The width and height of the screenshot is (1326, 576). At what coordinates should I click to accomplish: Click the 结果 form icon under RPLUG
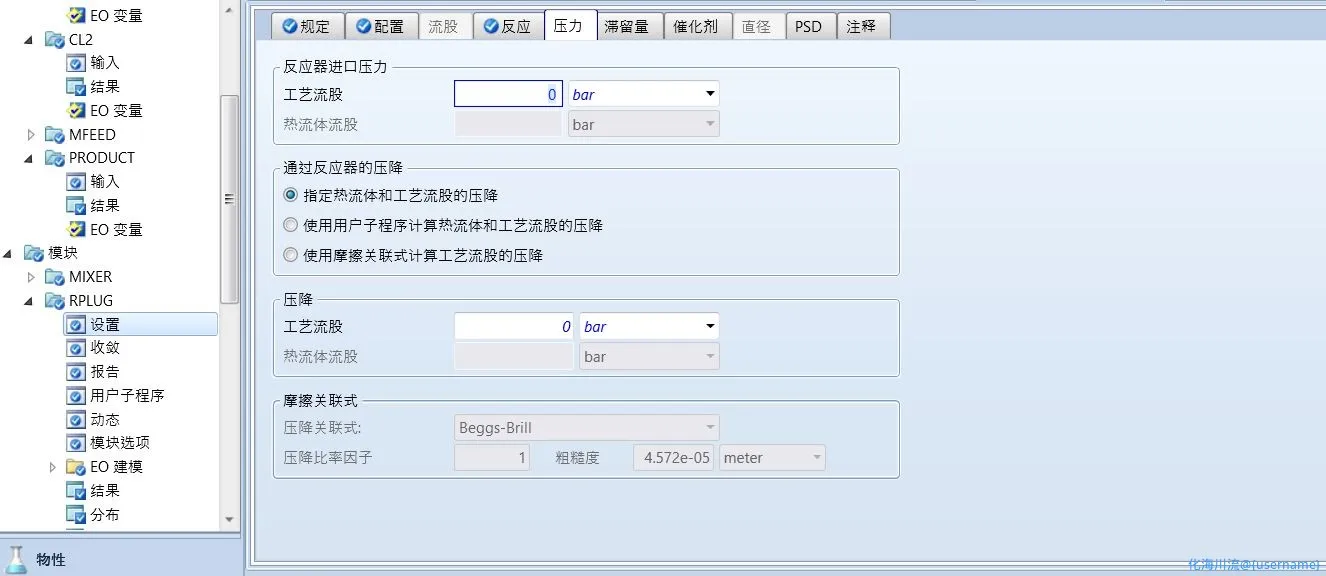point(76,491)
